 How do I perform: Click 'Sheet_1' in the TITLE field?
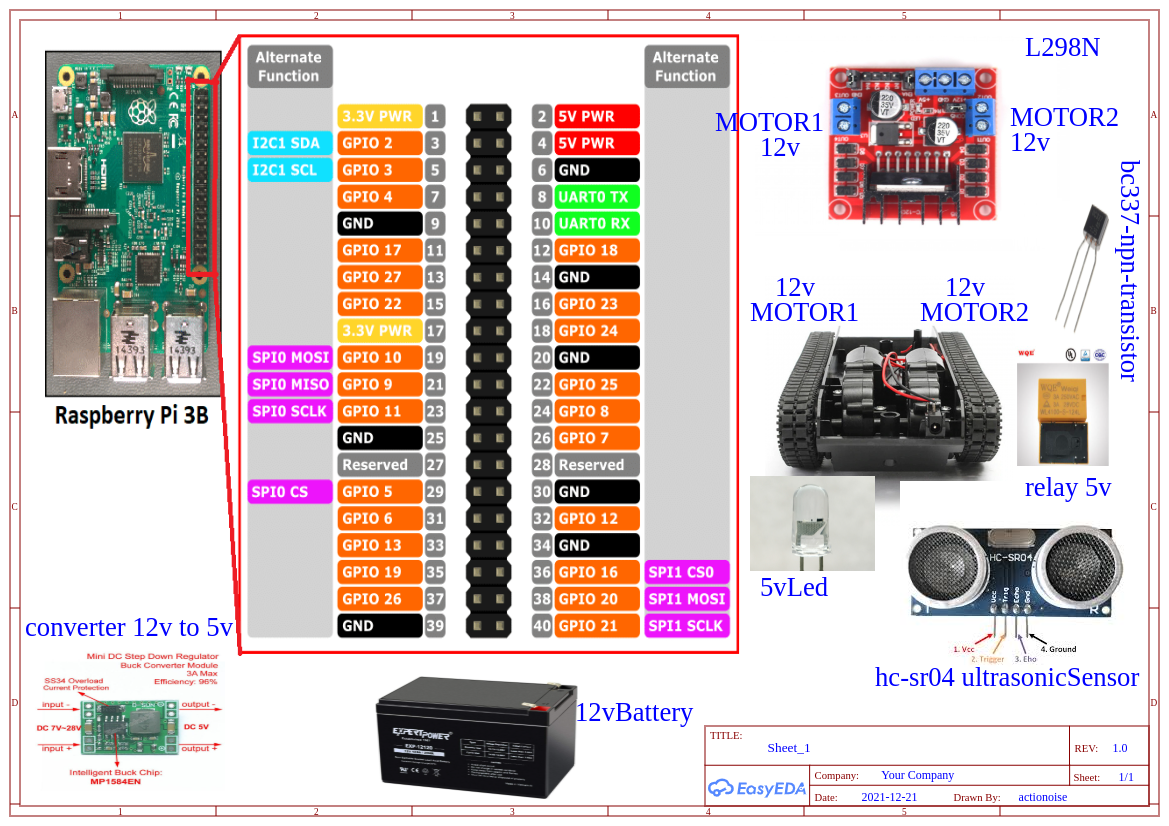click(x=789, y=748)
